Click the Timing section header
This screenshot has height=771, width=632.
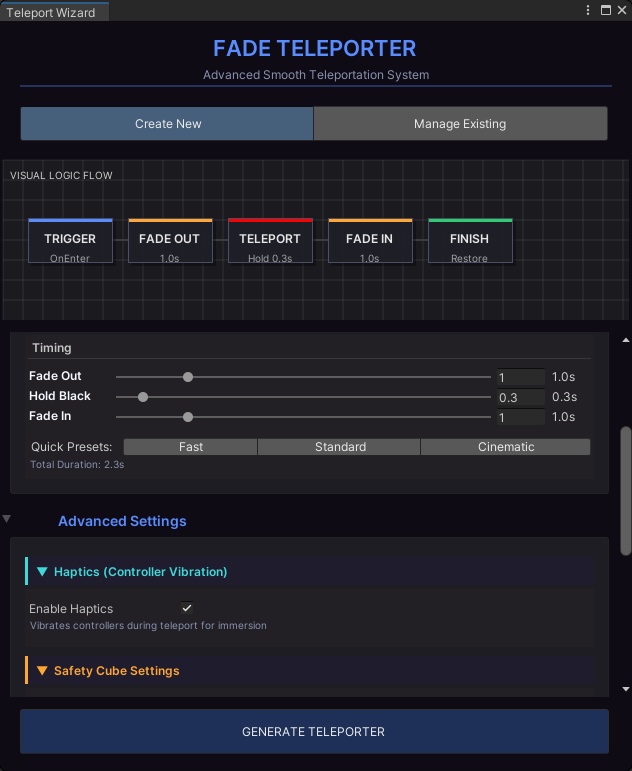(x=52, y=348)
